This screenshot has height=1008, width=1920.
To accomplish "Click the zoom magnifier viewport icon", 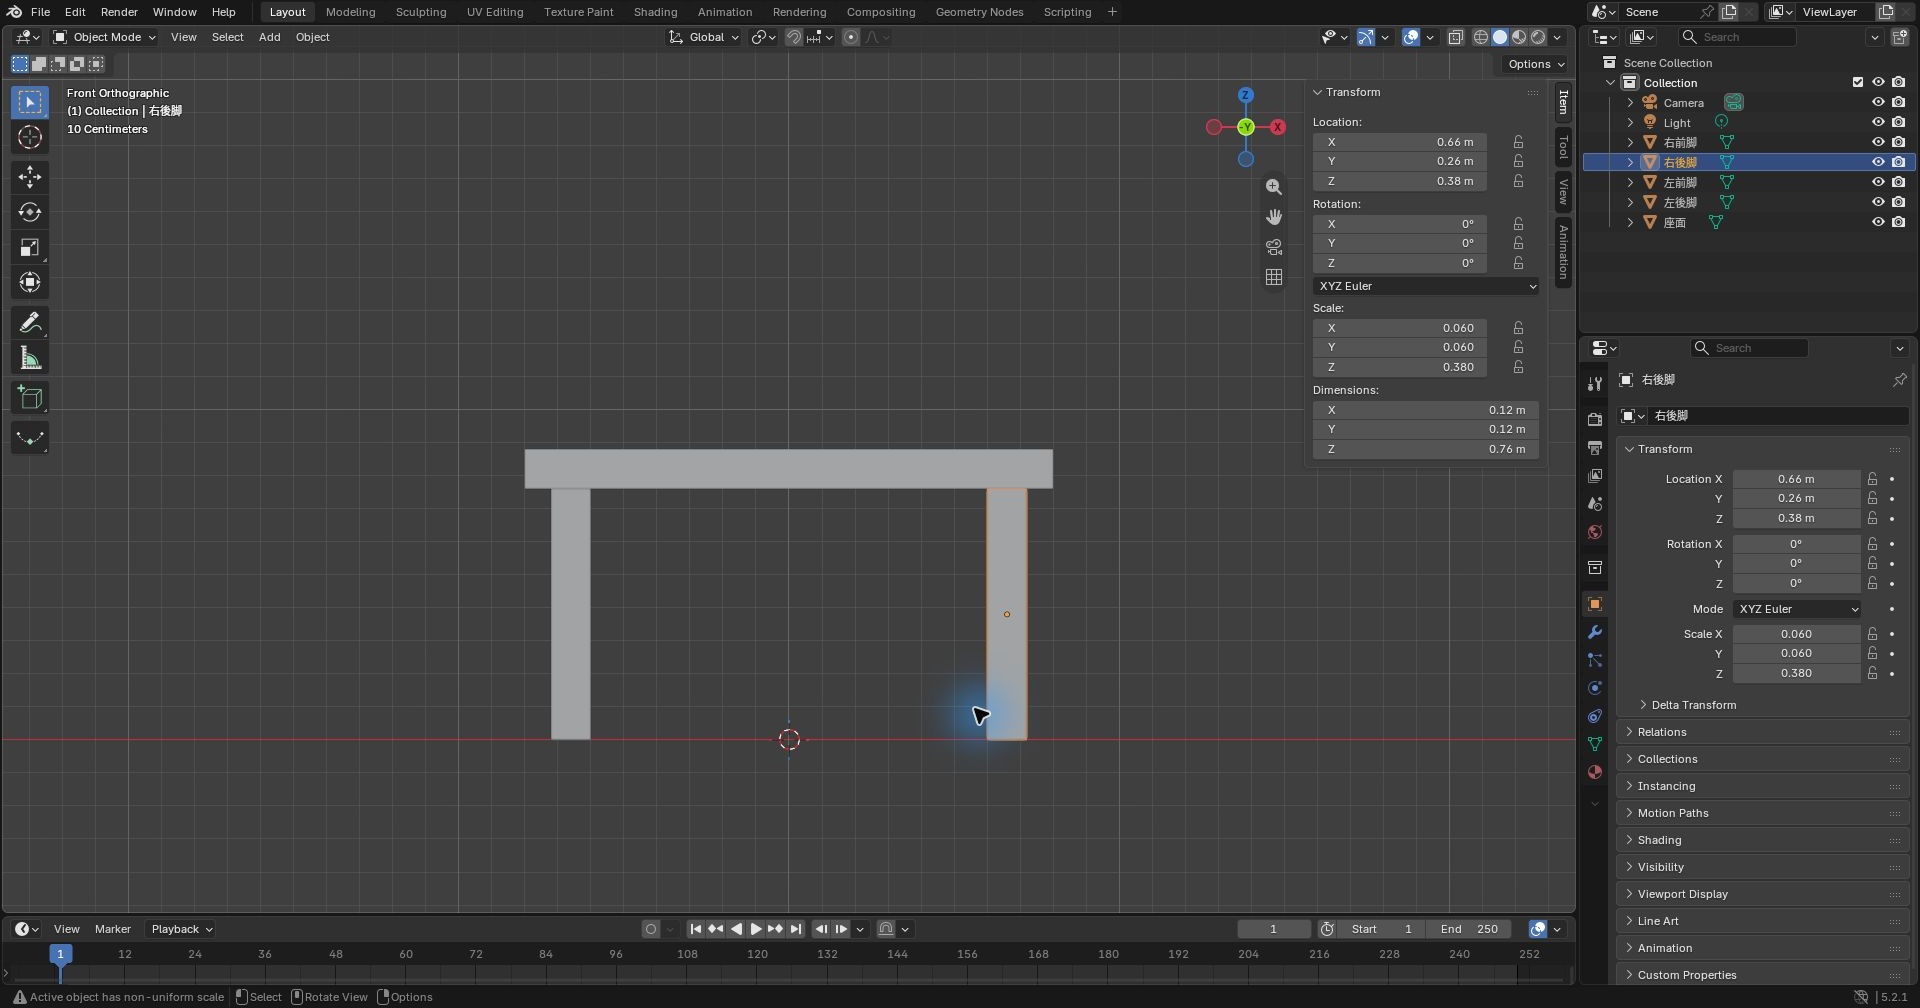I will click(x=1273, y=187).
